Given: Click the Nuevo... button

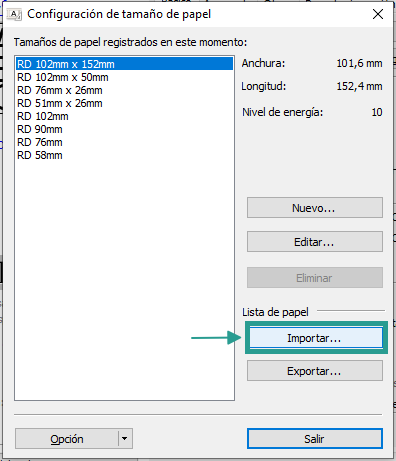Looking at the screenshot, I should pyautogui.click(x=315, y=208).
